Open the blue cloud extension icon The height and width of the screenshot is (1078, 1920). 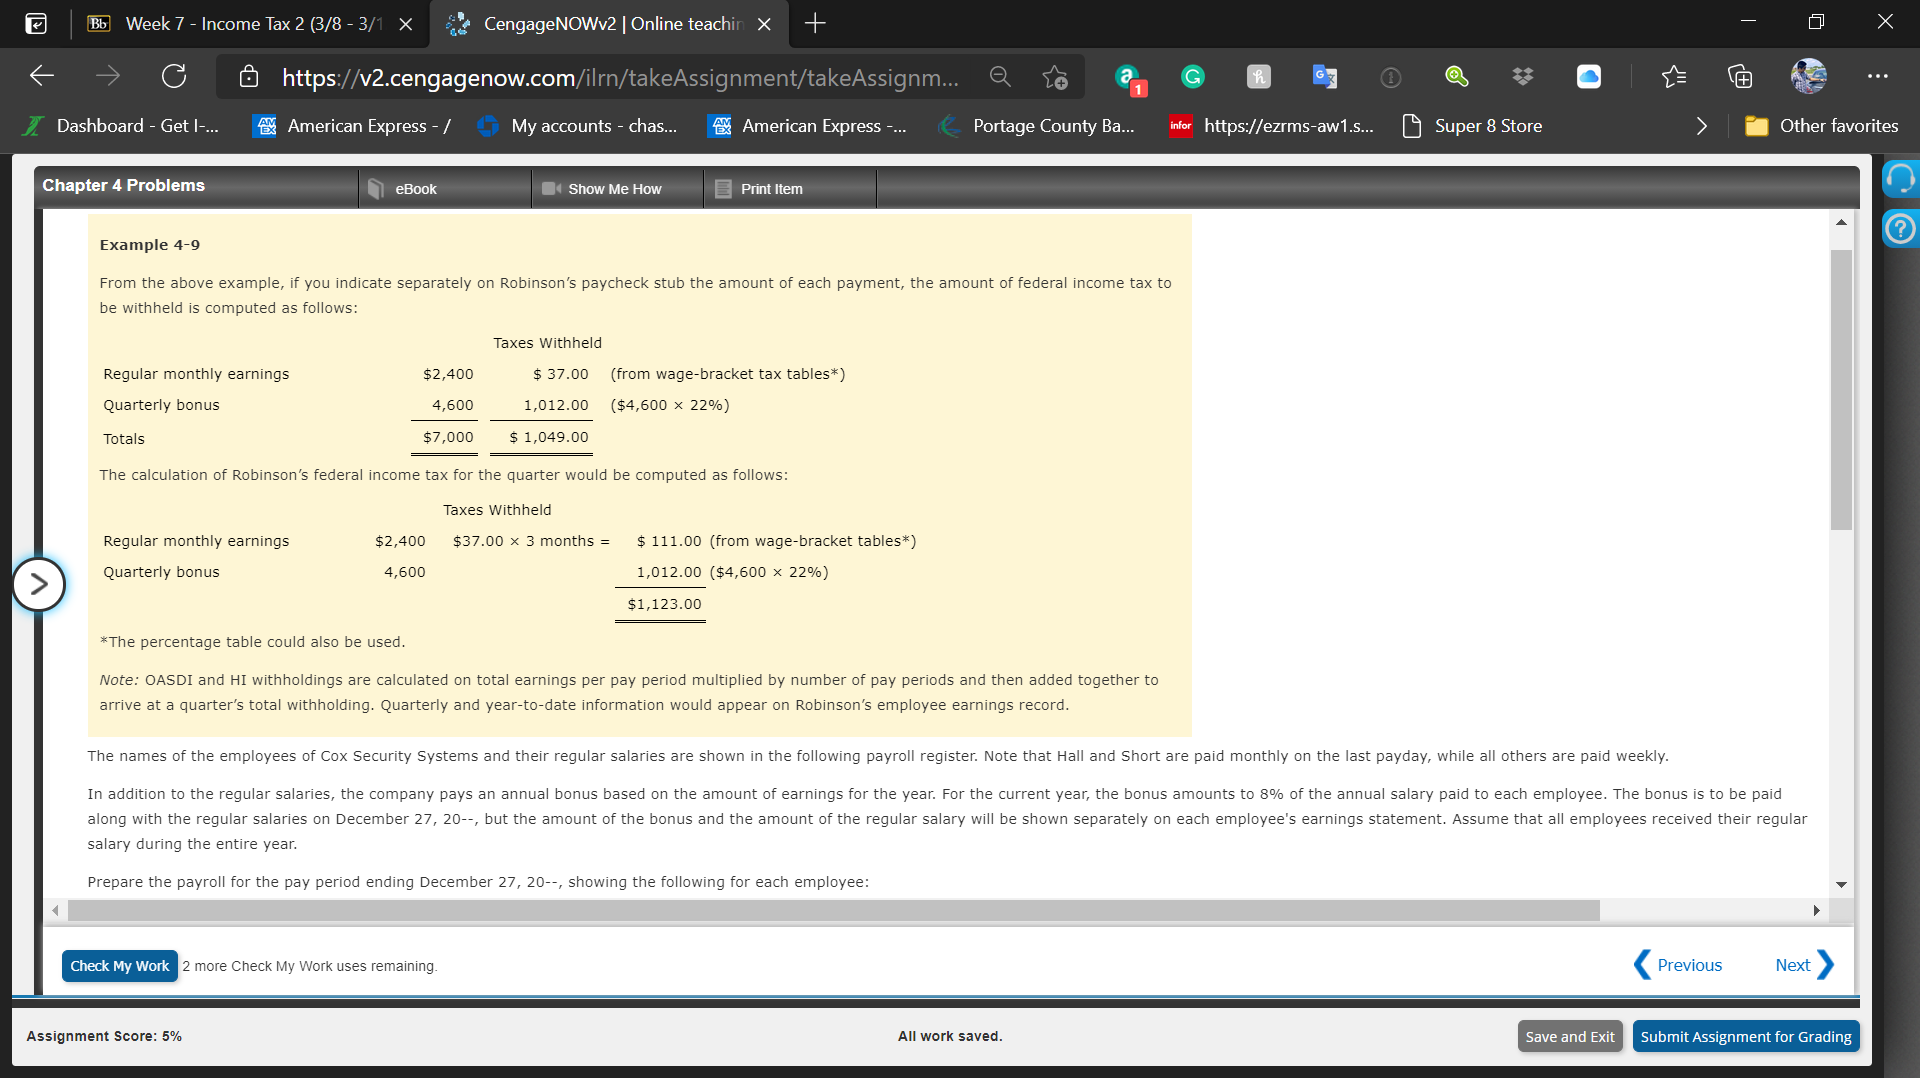click(1589, 77)
